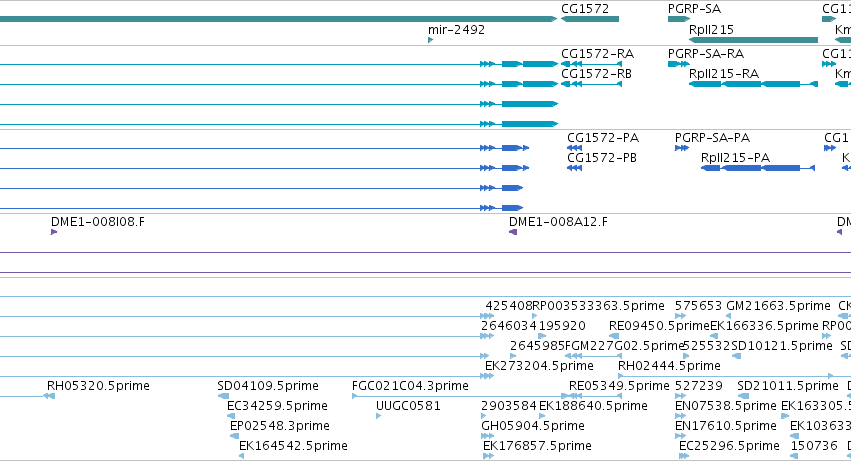Select EST EK166336.5prime
851x461 pixels.
[764, 326]
